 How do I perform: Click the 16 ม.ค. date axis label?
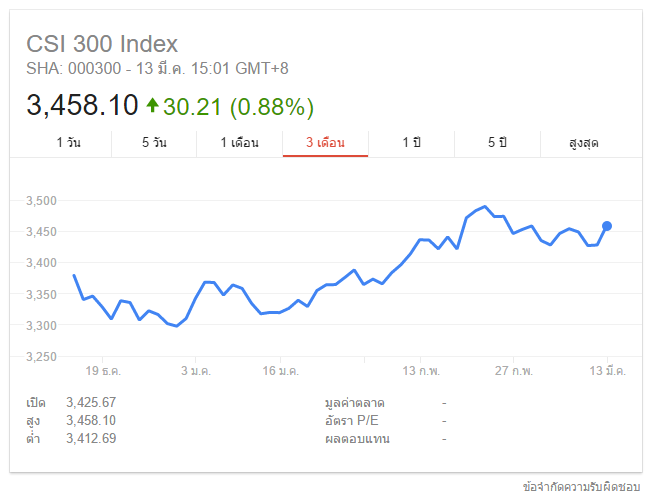click(281, 371)
